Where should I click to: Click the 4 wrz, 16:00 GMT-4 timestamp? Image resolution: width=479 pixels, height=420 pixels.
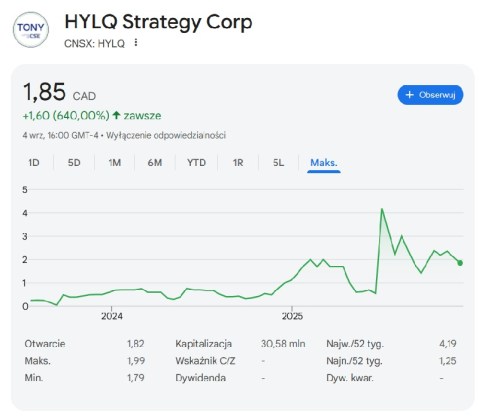click(60, 135)
